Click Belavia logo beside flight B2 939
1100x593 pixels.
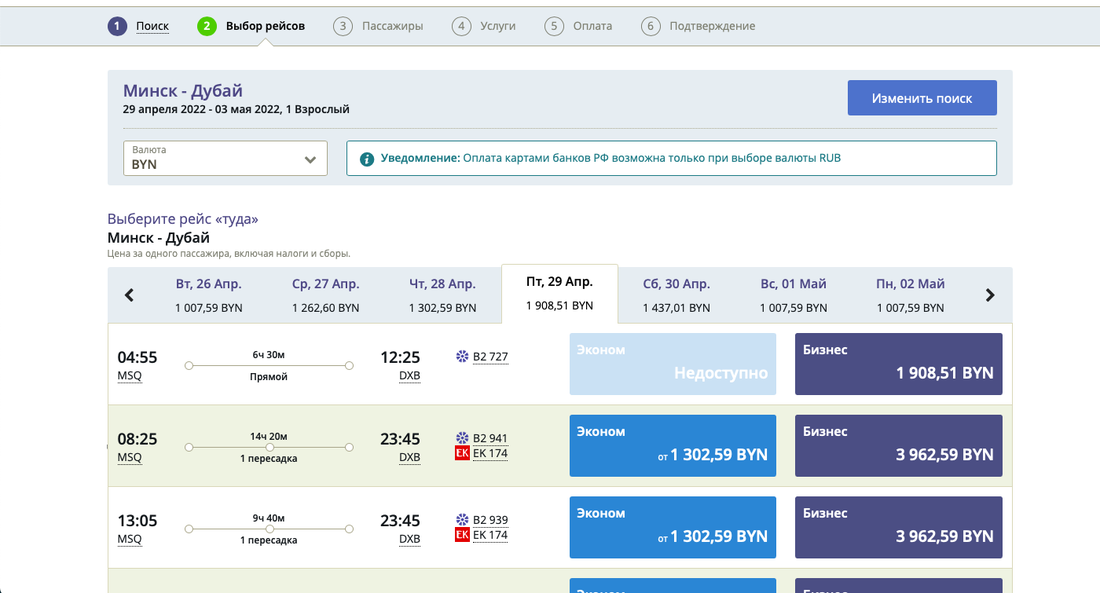tap(462, 520)
